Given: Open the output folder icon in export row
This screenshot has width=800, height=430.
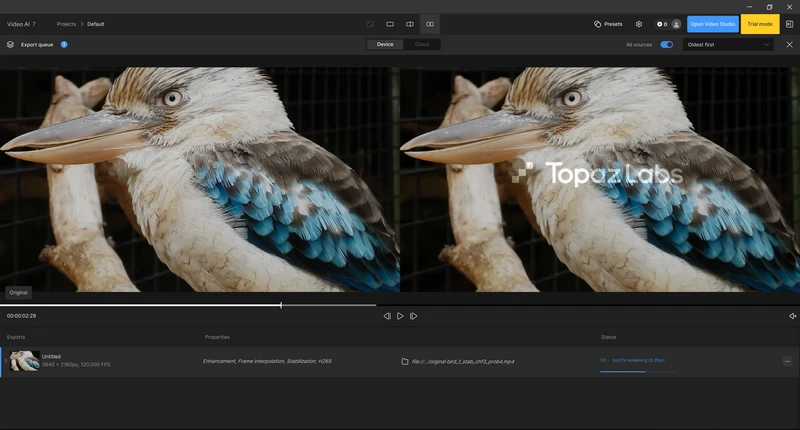Looking at the screenshot, I should [405, 361].
